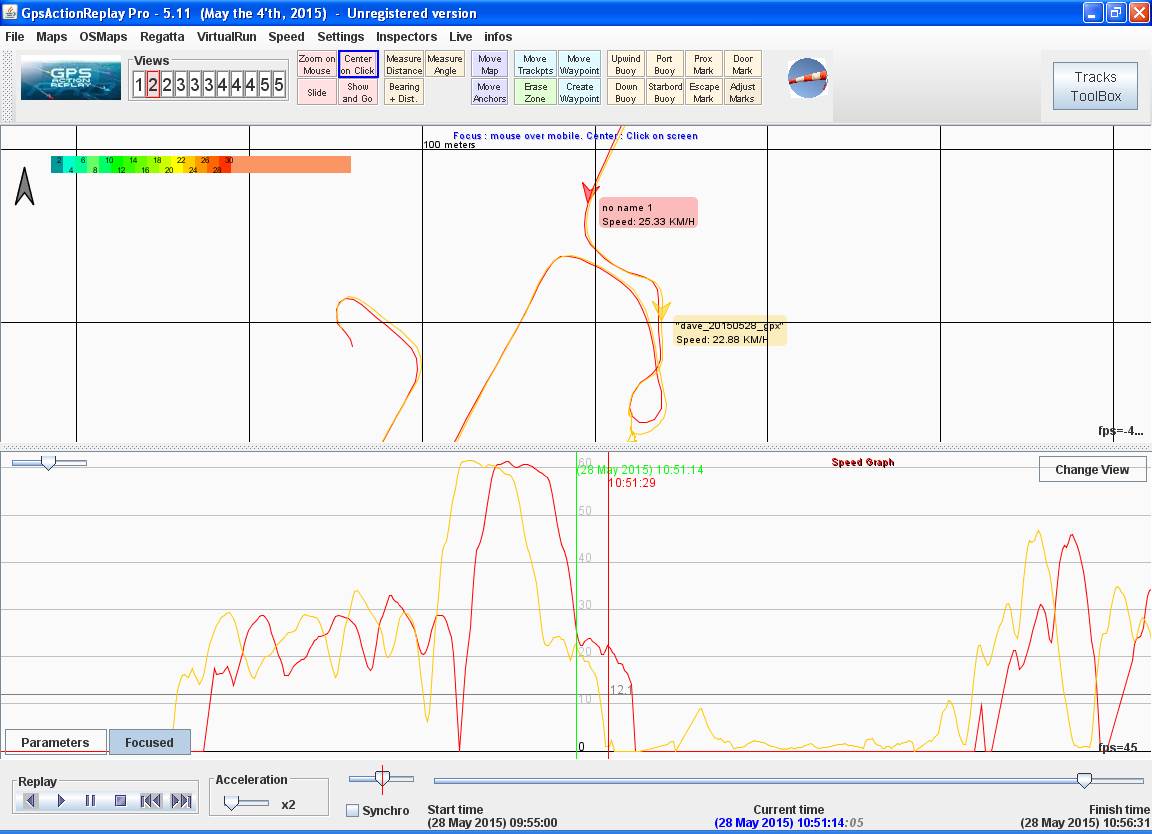The width and height of the screenshot is (1152, 834).
Task: Enable the Synchro checkbox
Action: click(x=353, y=810)
